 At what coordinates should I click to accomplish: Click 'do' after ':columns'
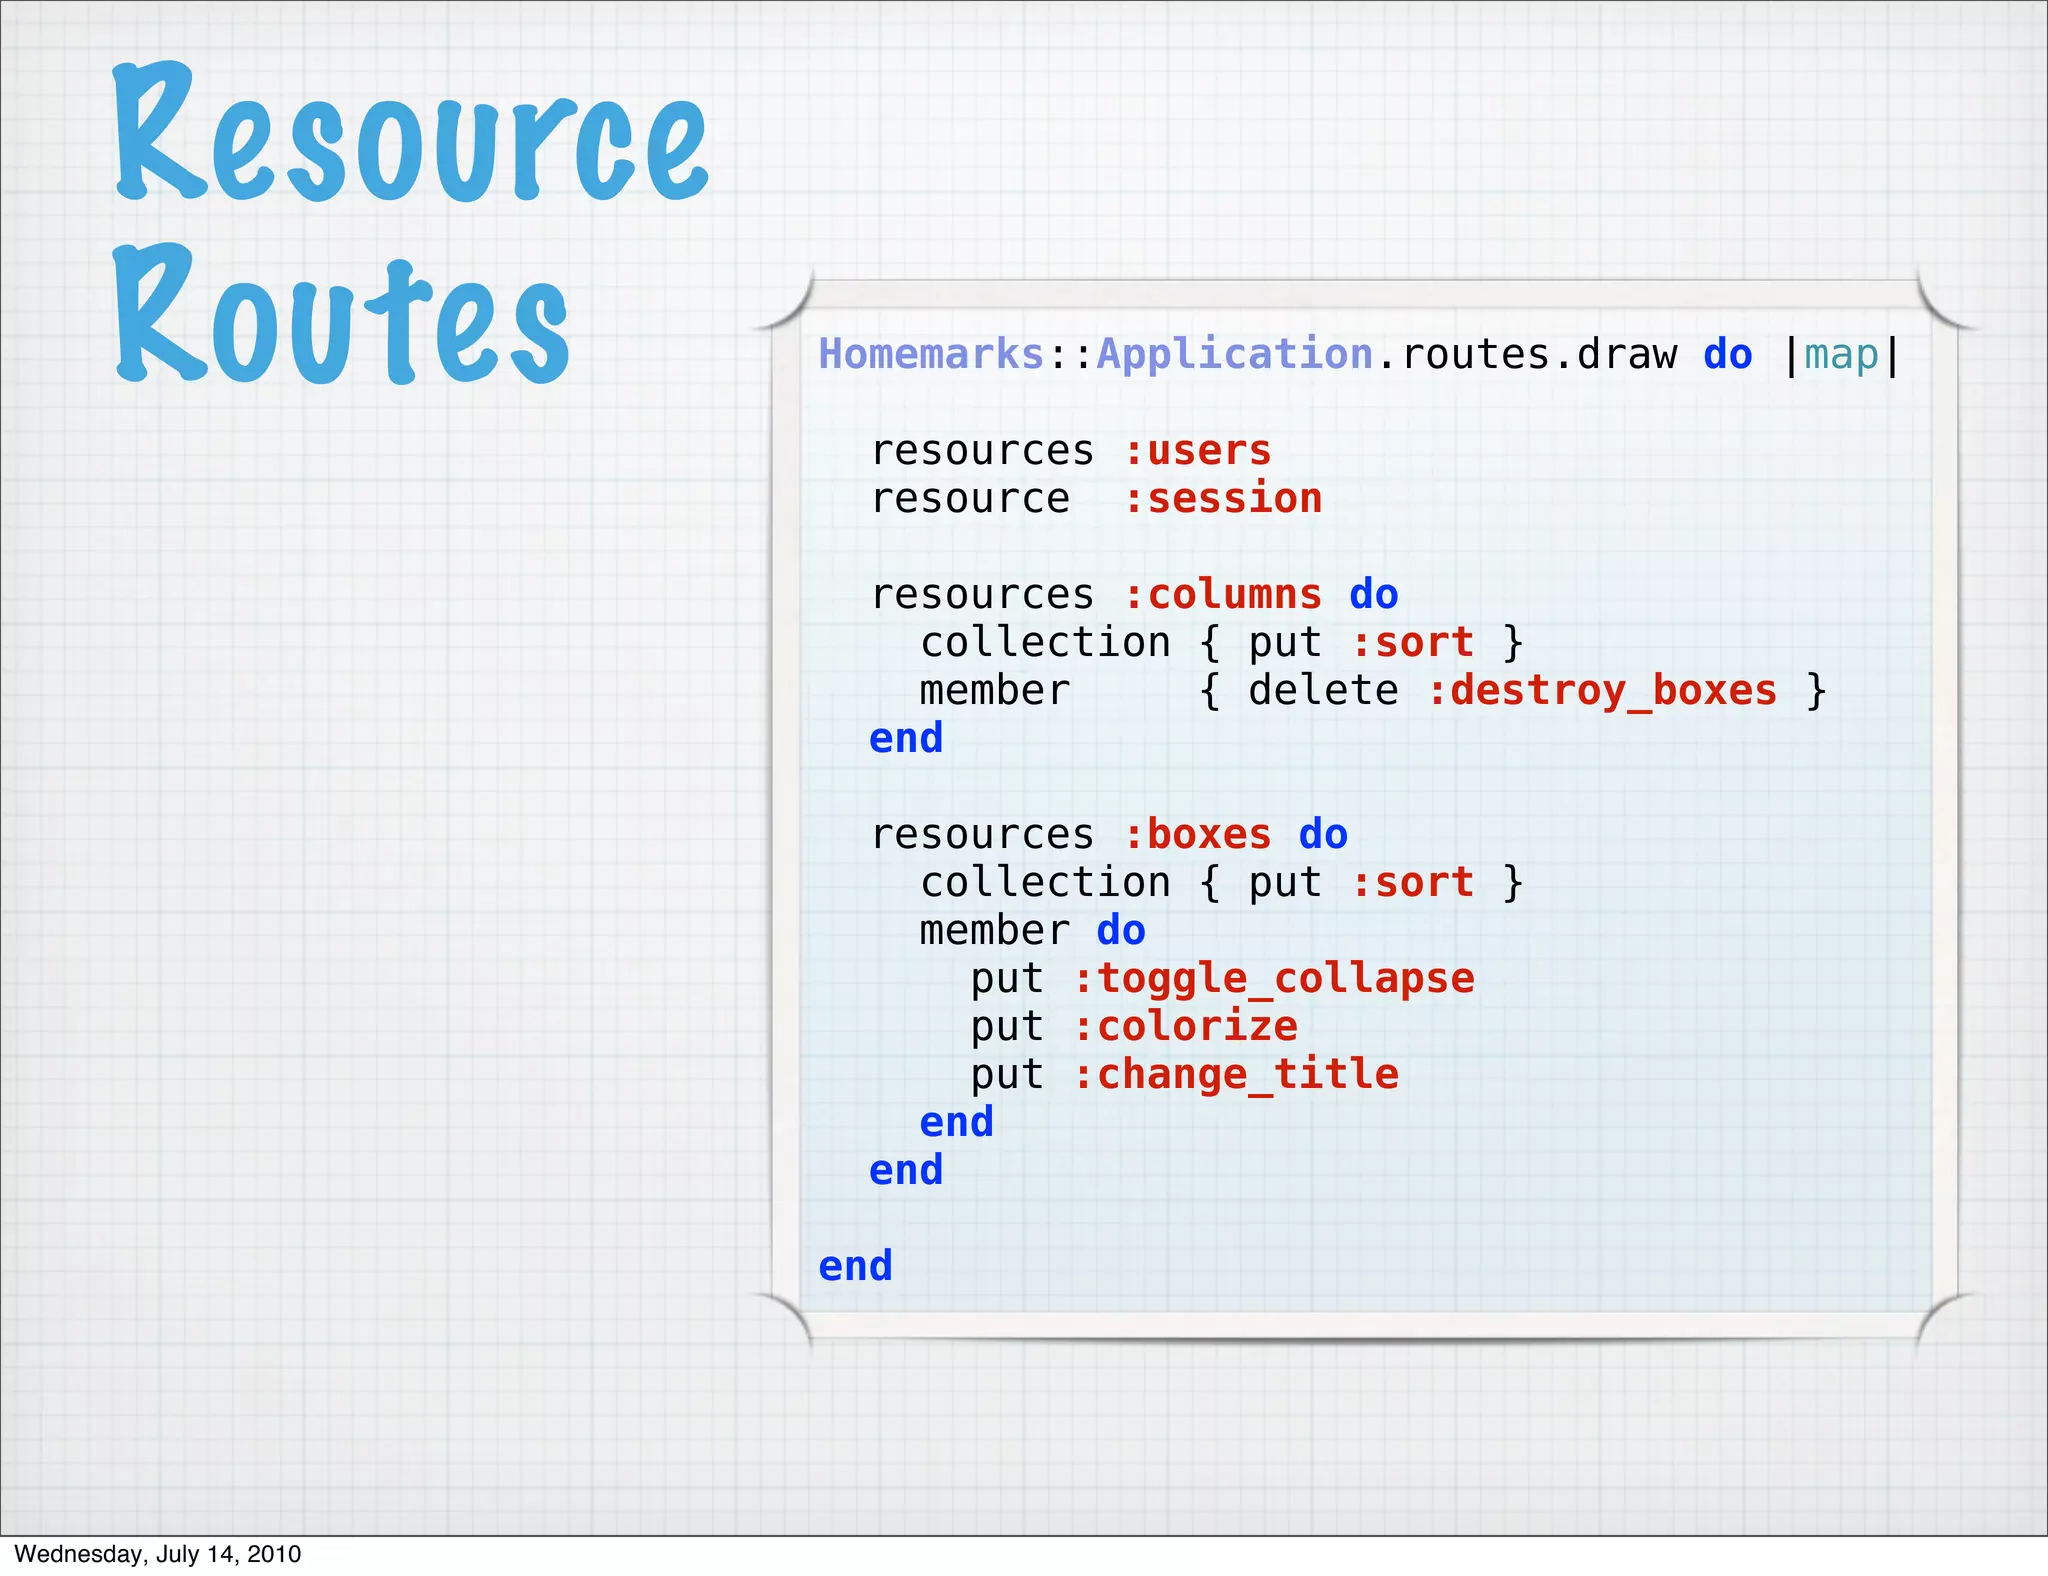pos(1373,594)
